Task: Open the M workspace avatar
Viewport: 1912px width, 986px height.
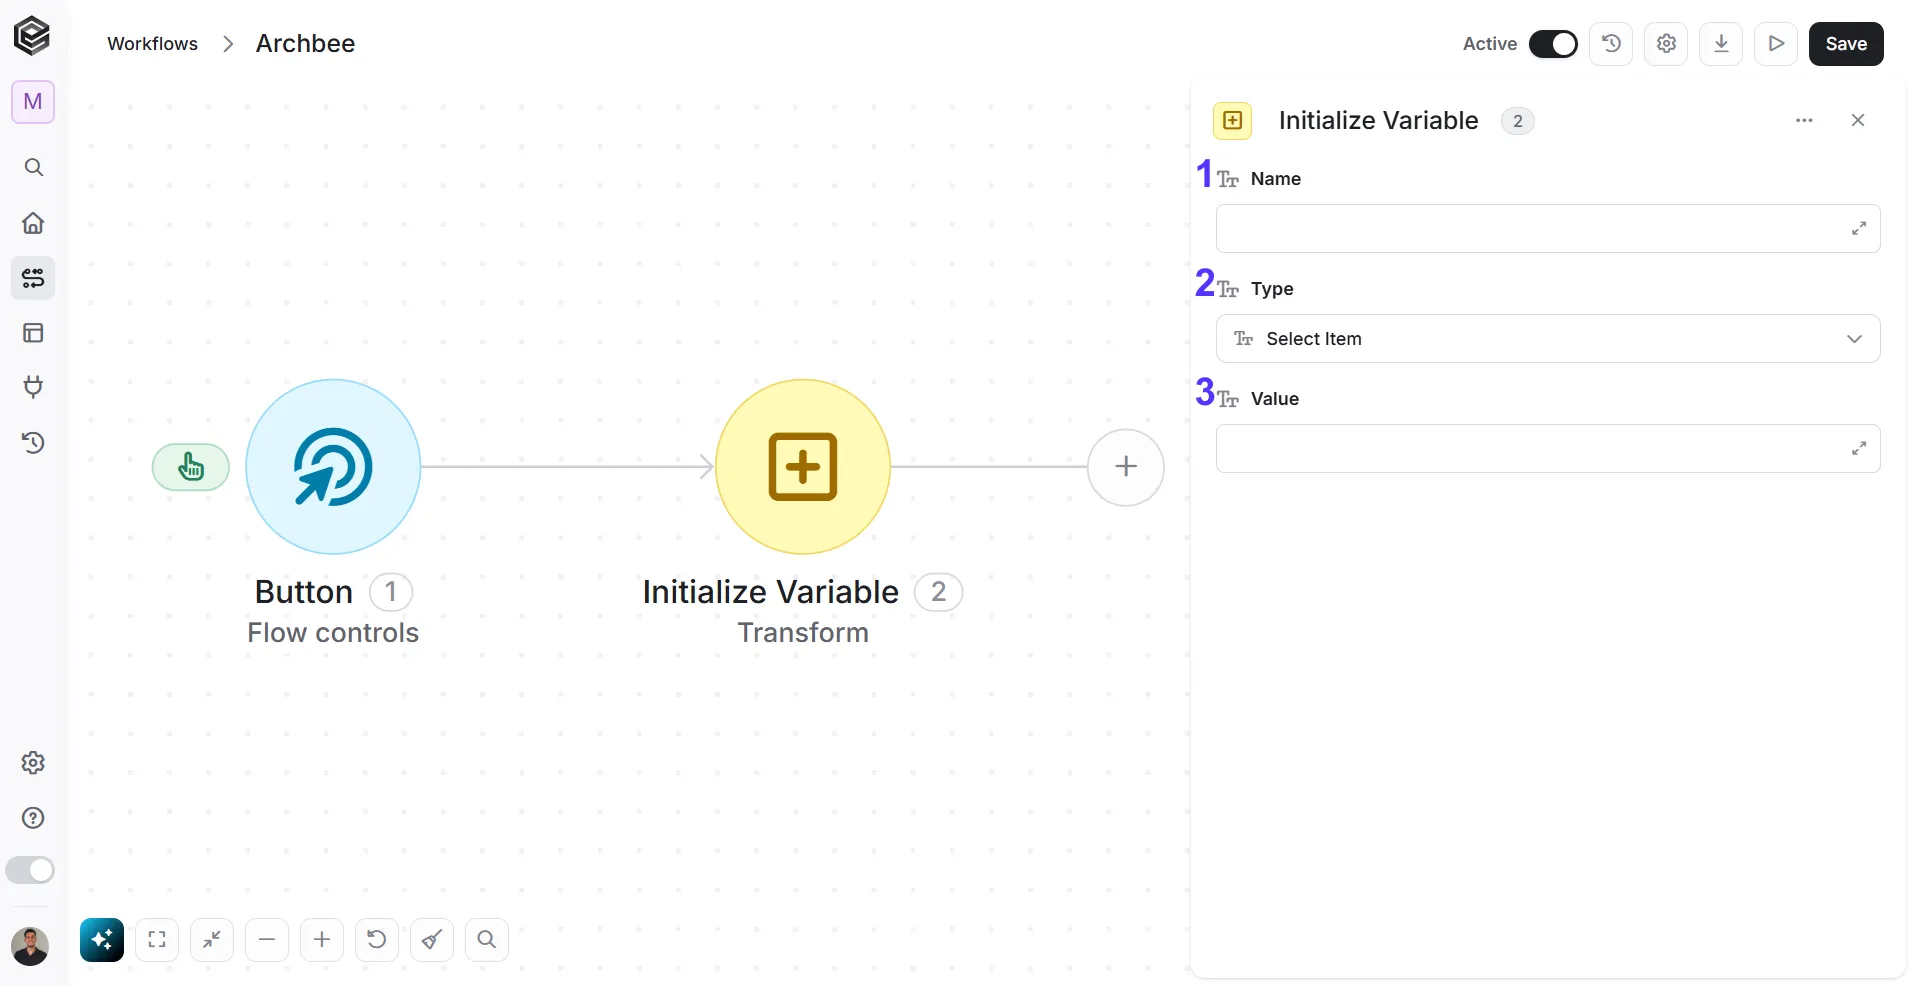Action: 33,102
